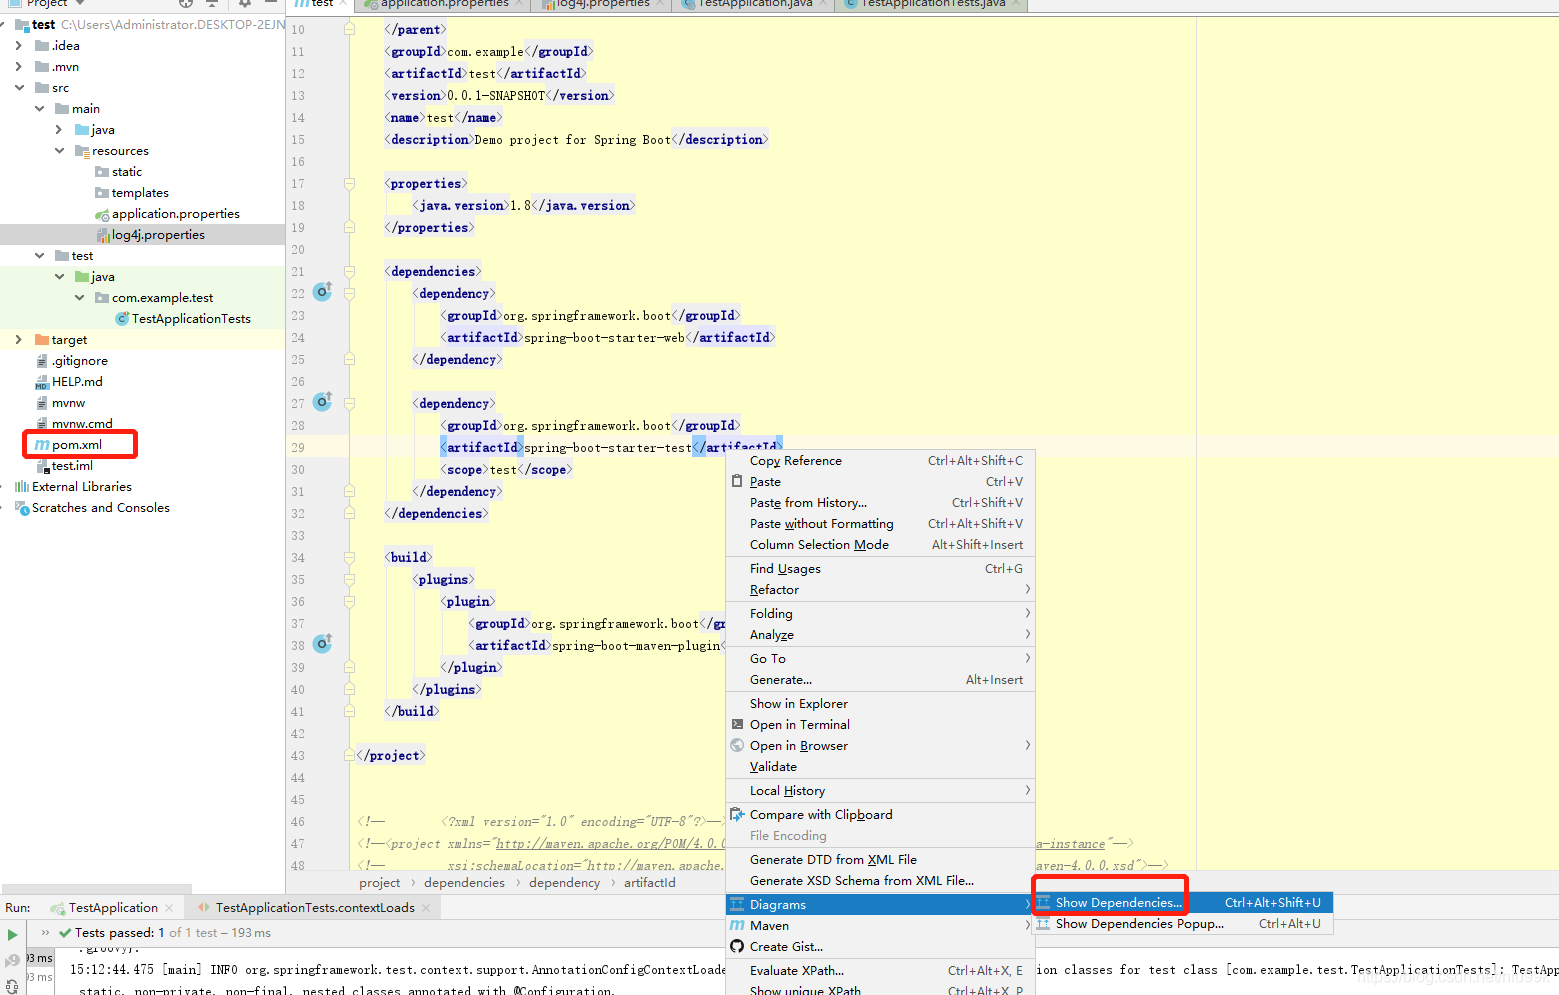Close the TestApplication run tab

pos(169,908)
